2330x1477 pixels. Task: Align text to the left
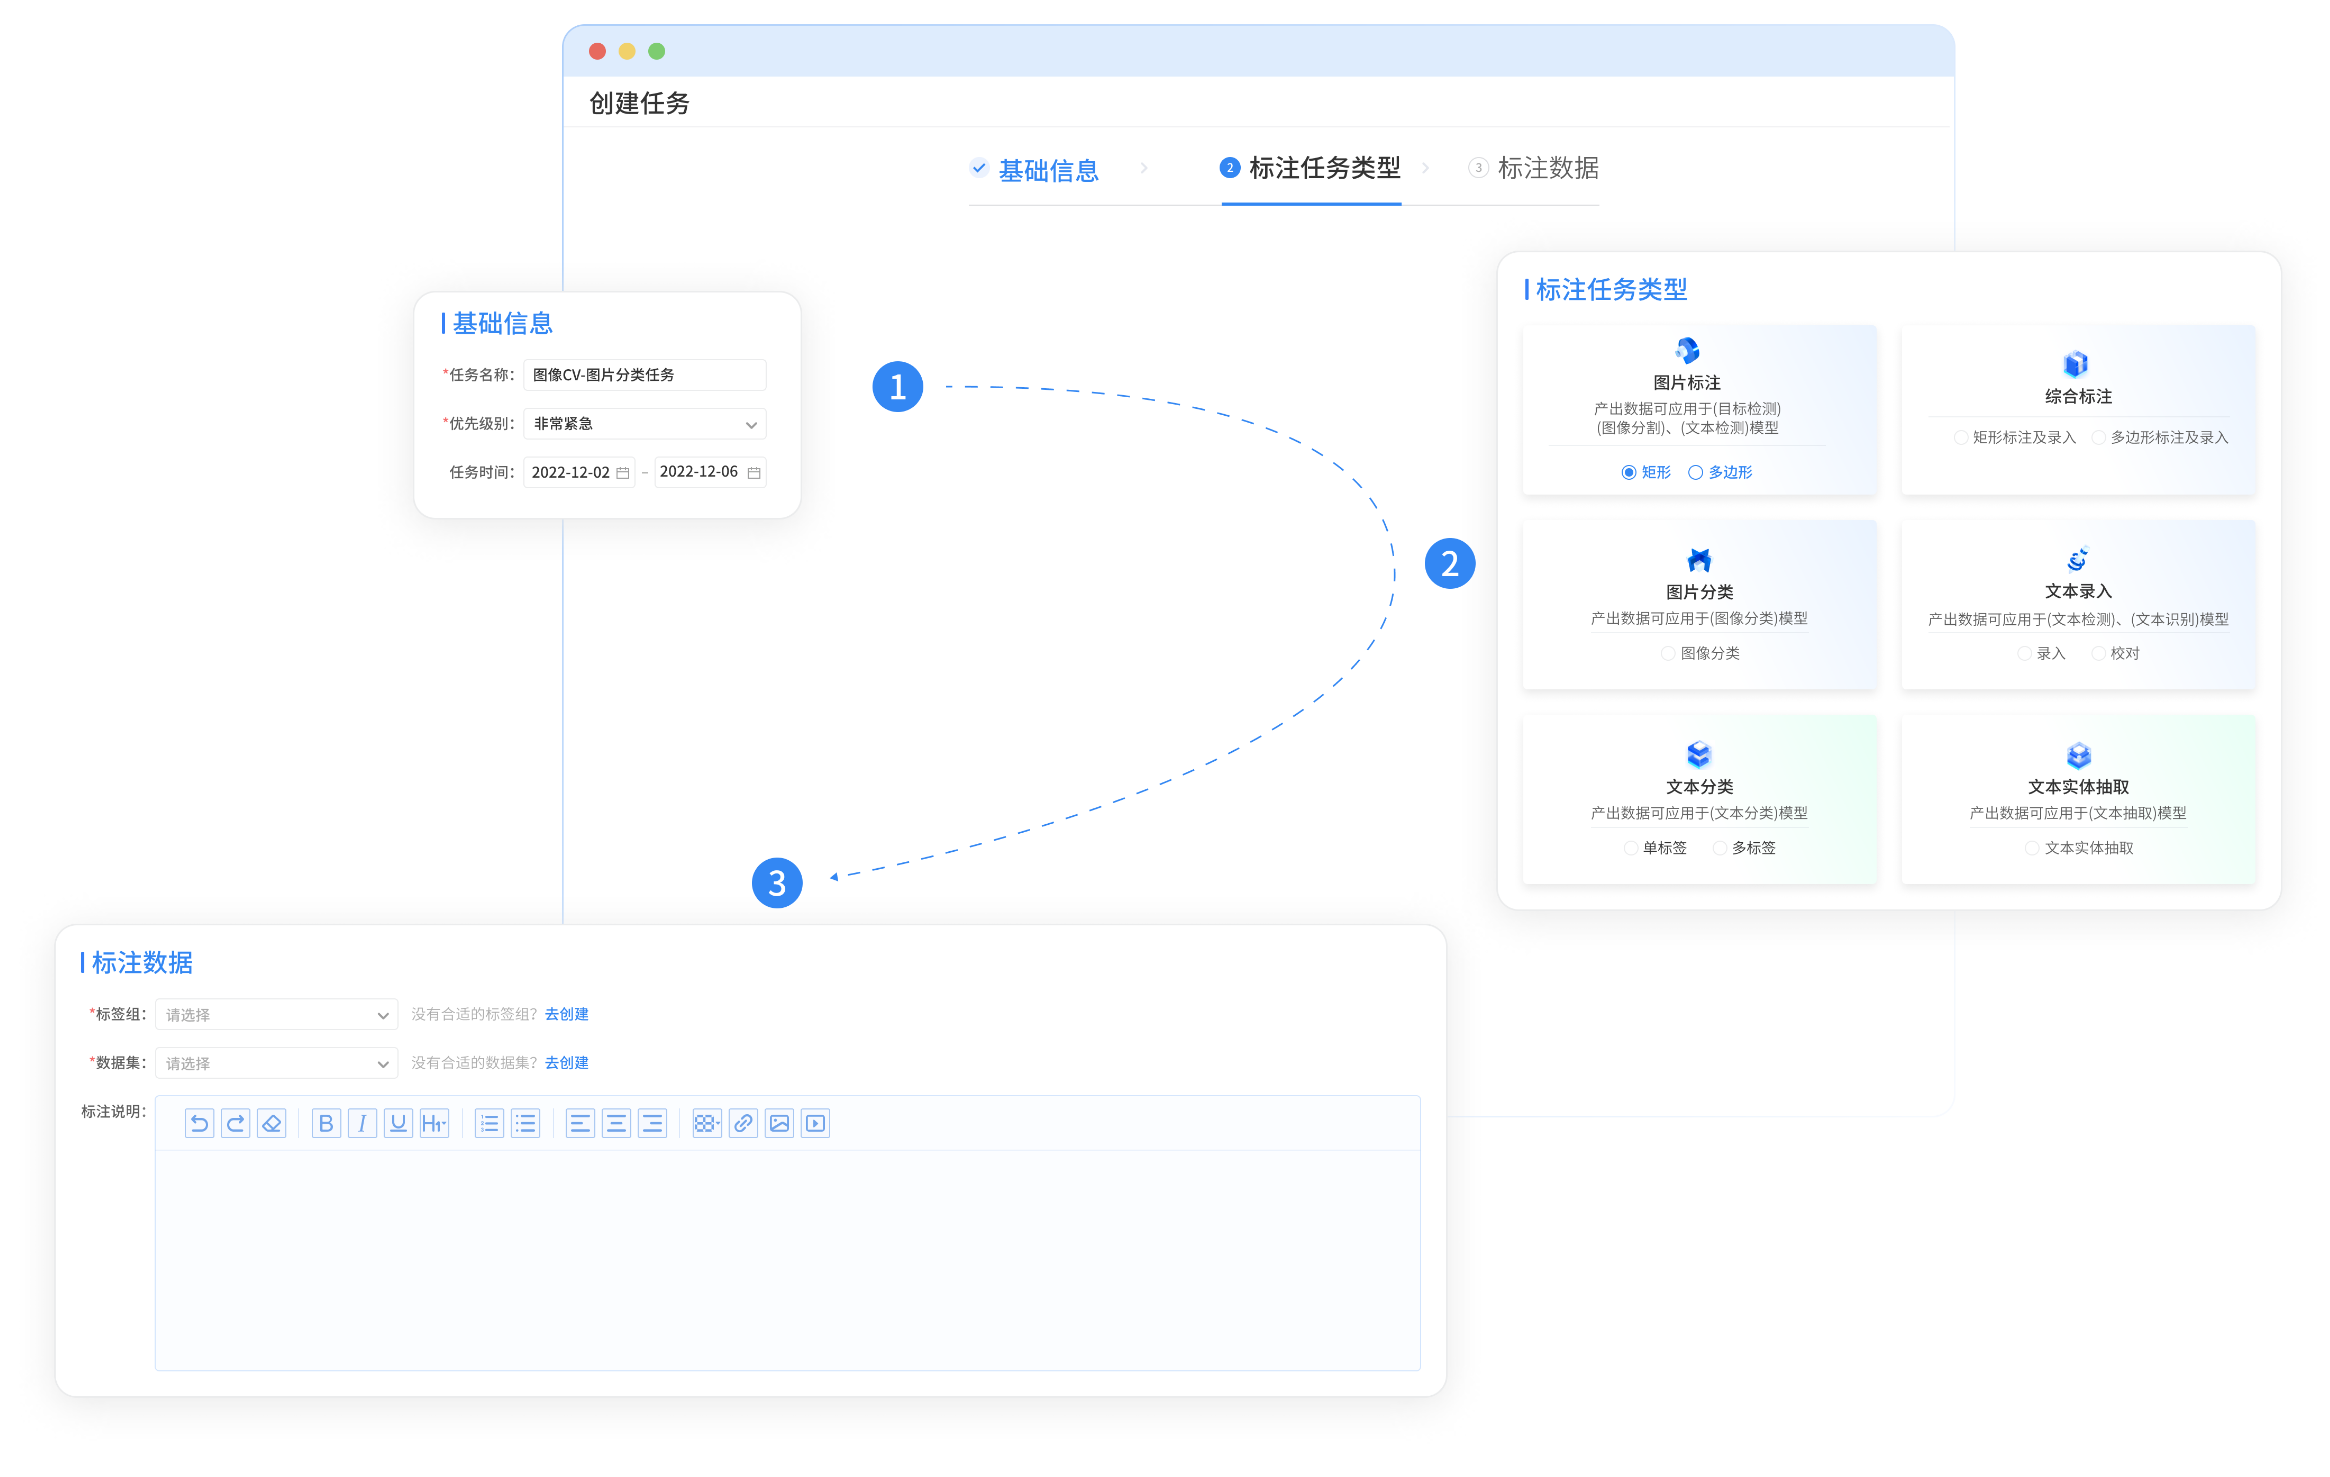[x=580, y=1124]
